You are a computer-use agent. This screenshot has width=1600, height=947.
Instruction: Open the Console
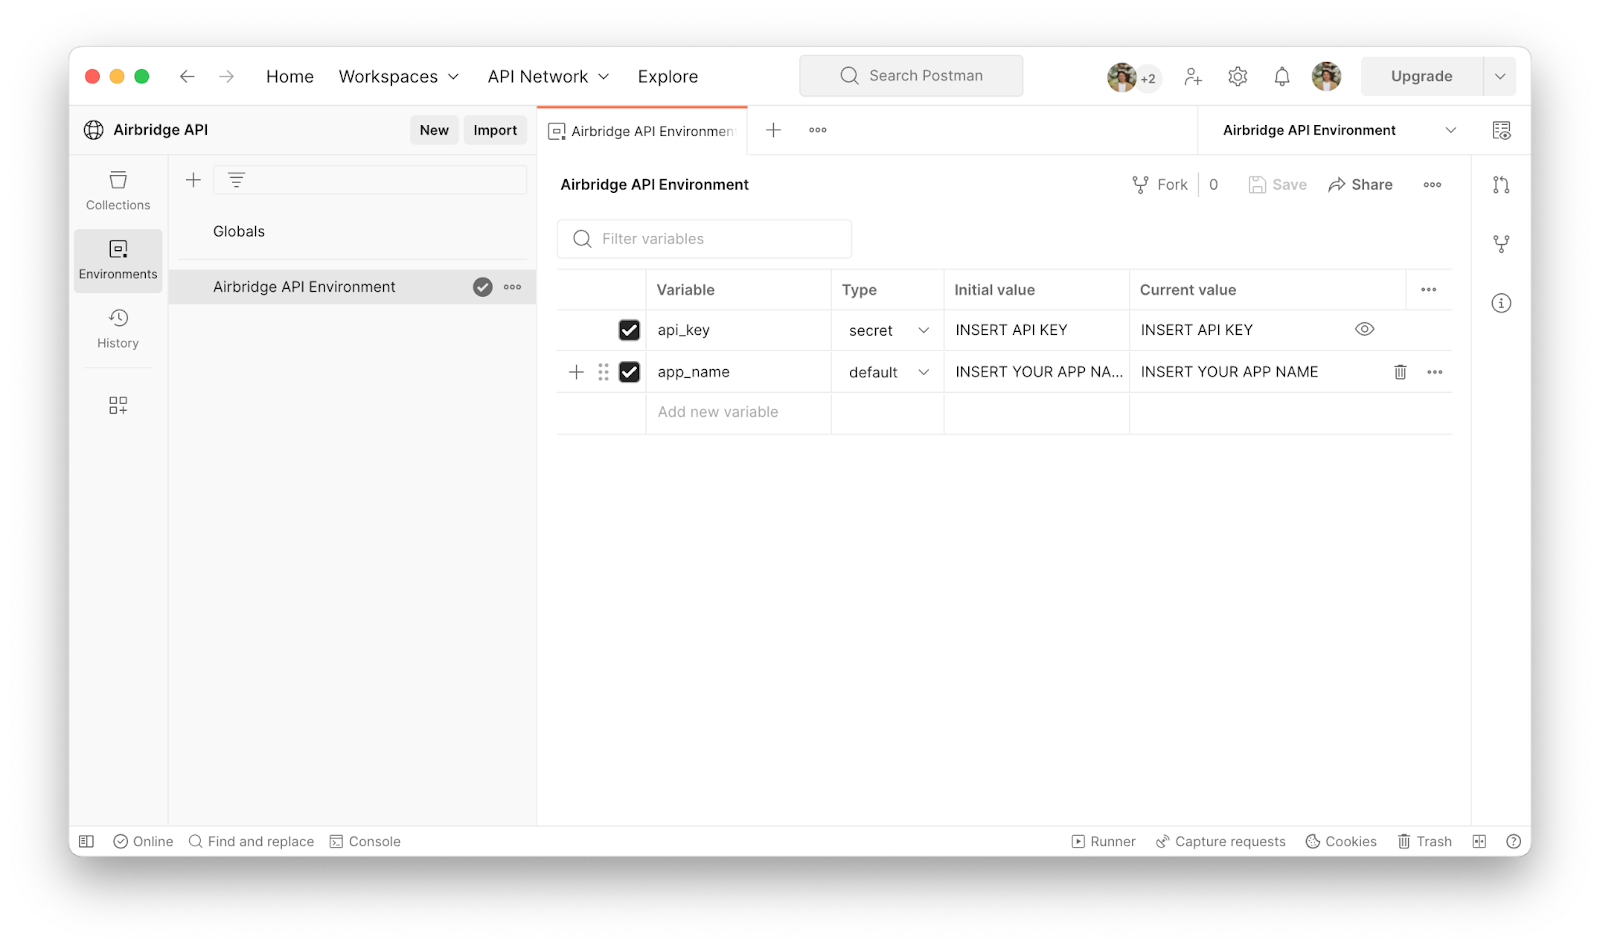coord(365,842)
